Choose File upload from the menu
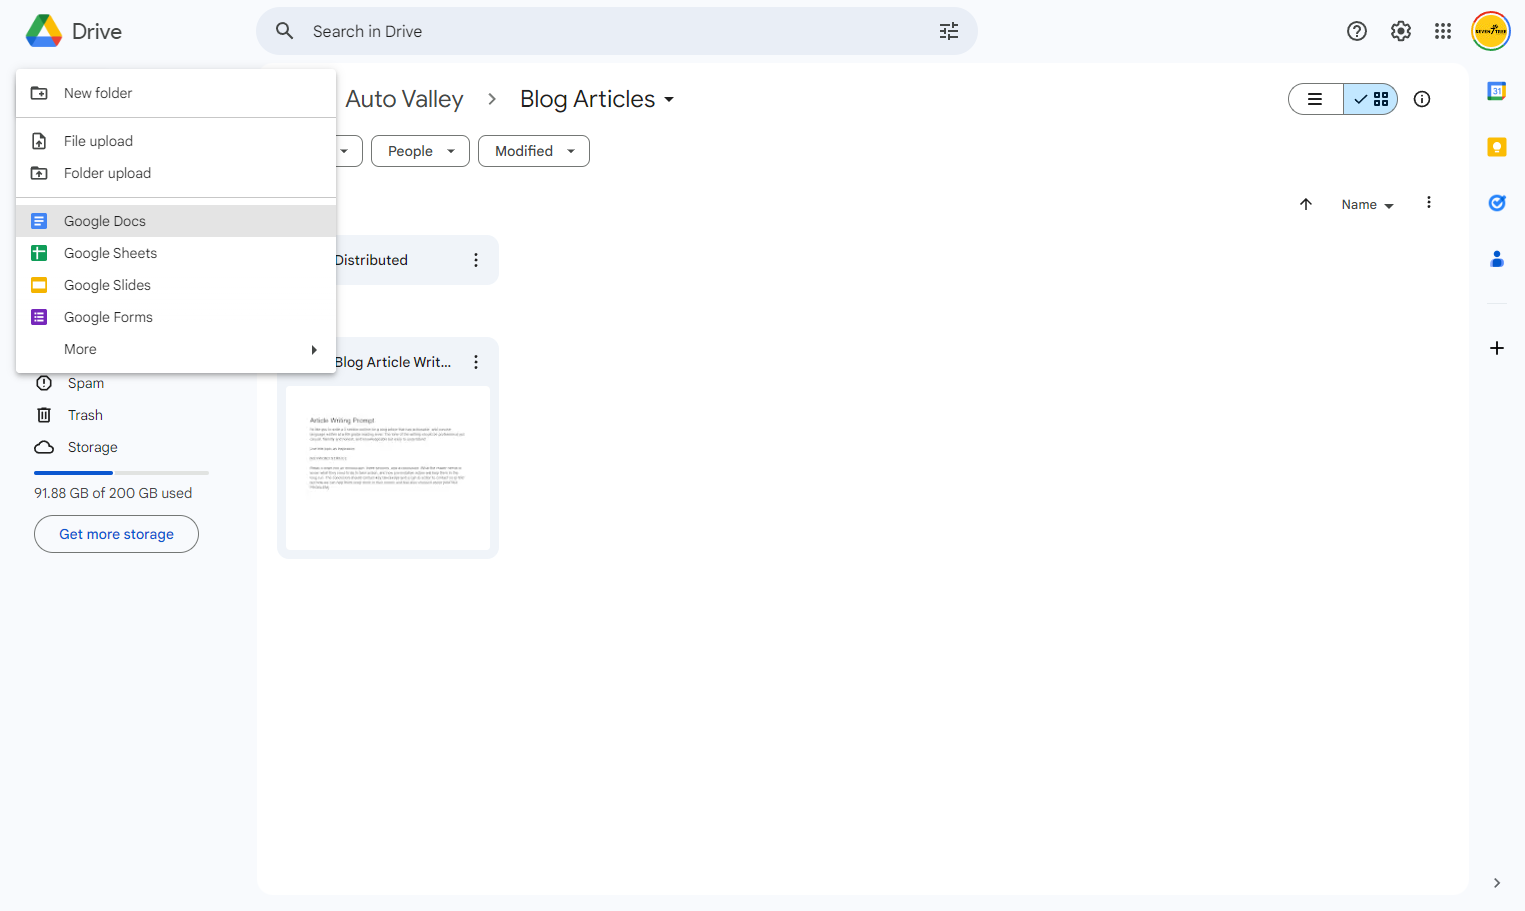 click(176, 141)
